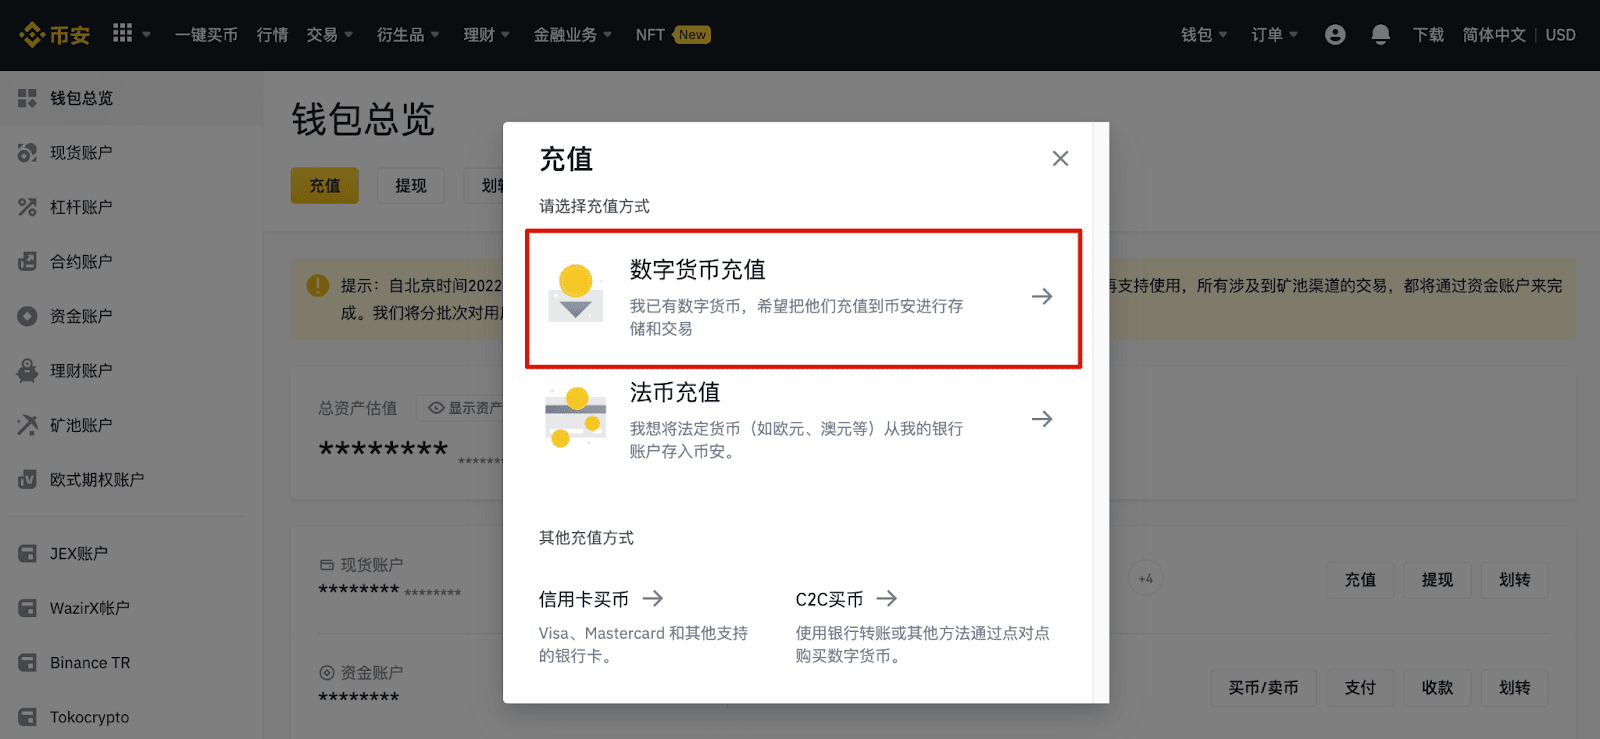
Task: Click 划转 button in 资金账户 row
Action: coord(1514,688)
